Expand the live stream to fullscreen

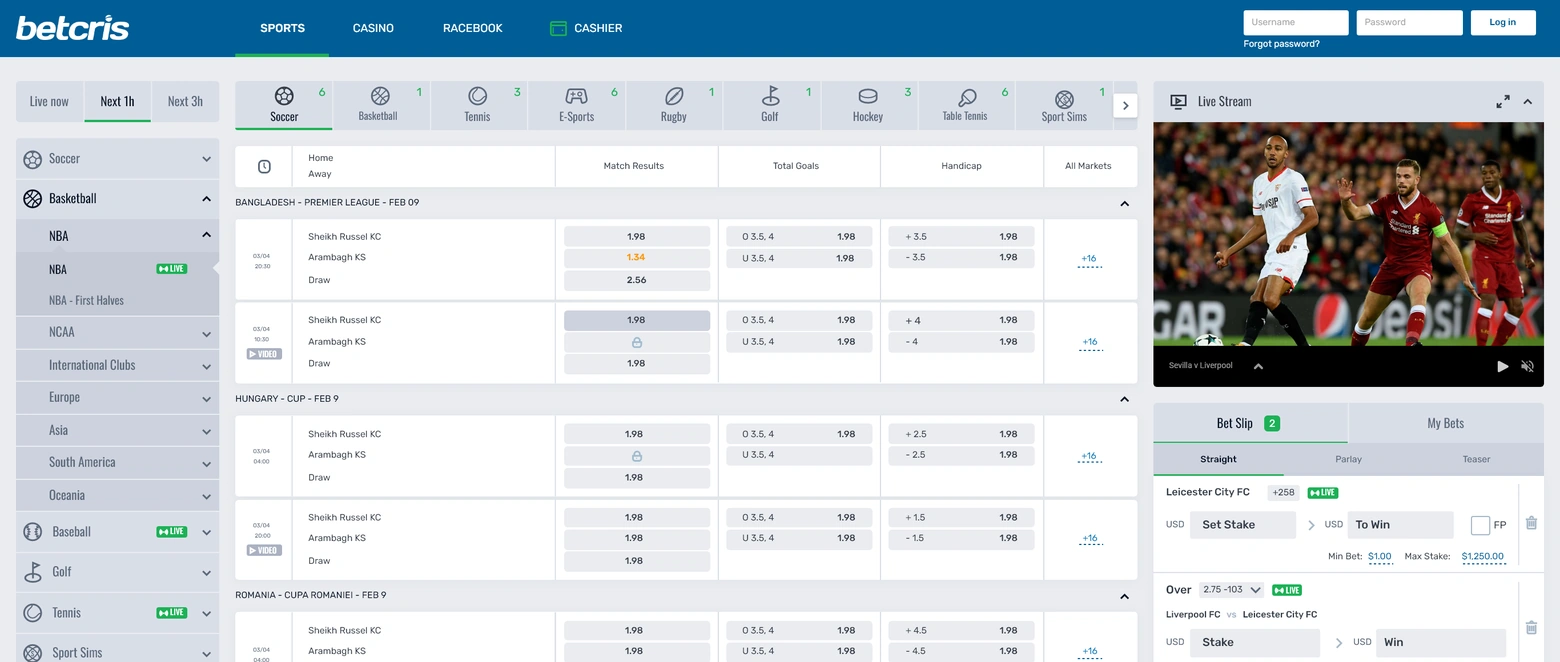tap(1503, 101)
